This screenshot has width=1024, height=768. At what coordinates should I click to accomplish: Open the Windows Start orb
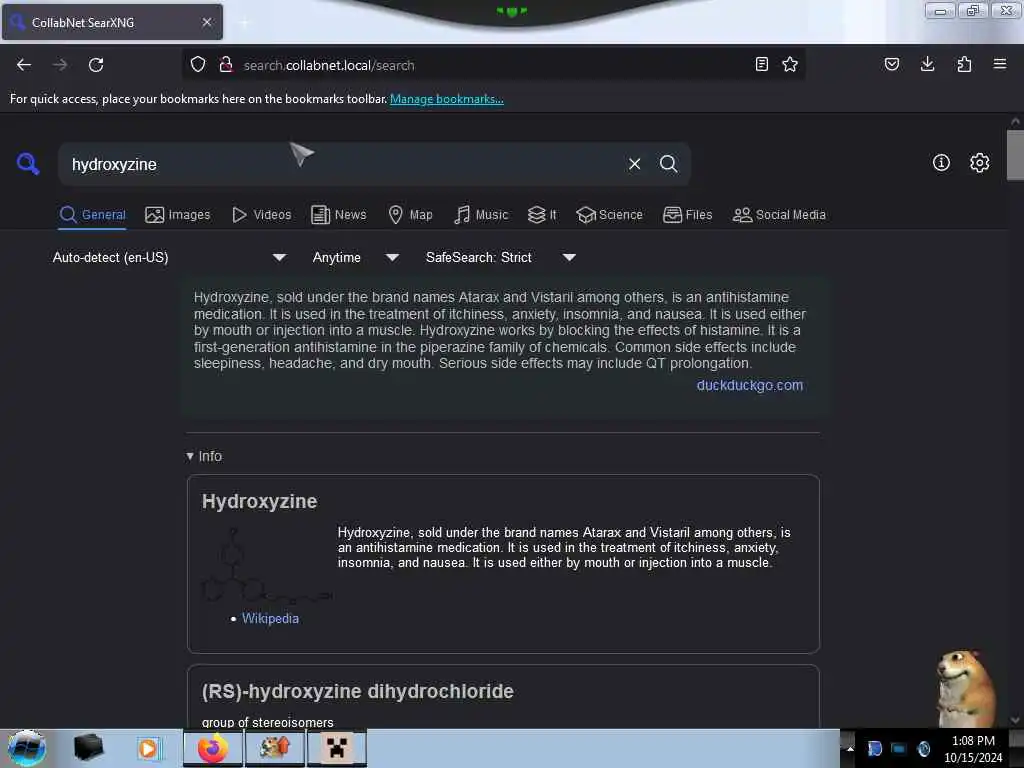coord(27,748)
